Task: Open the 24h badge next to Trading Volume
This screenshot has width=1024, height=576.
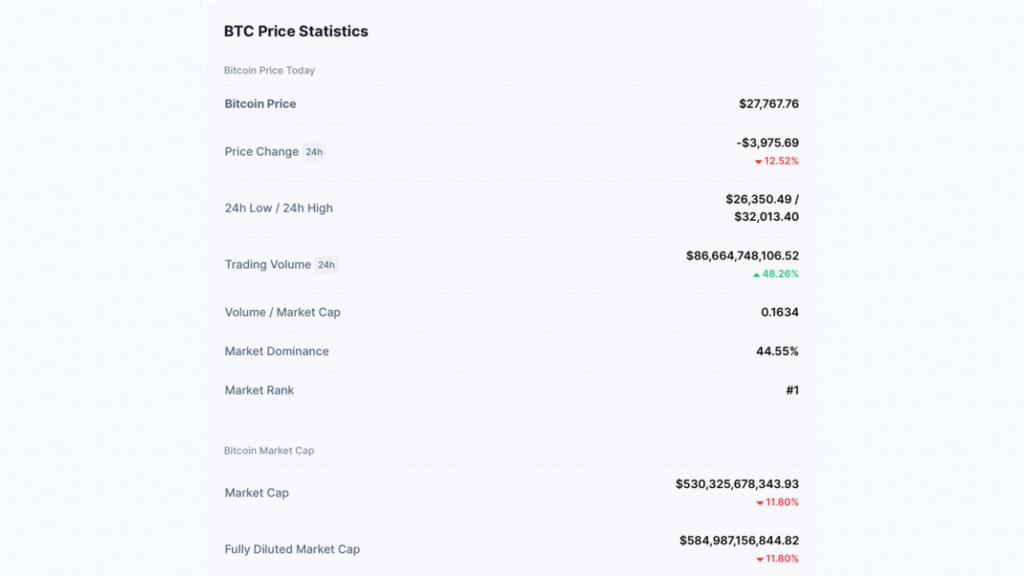Action: pos(326,265)
